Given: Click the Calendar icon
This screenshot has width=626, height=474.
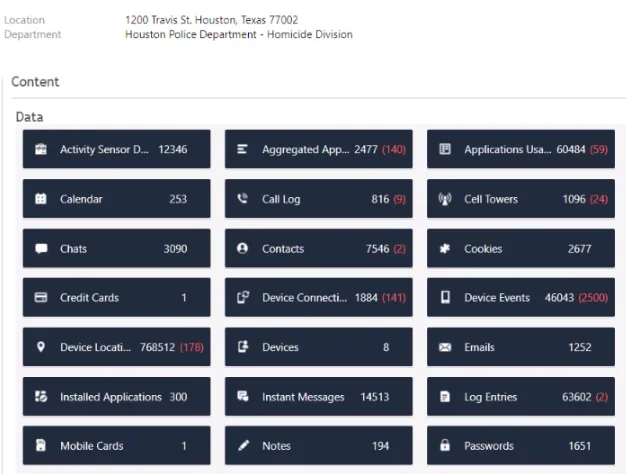Looking at the screenshot, I should click(41, 199).
